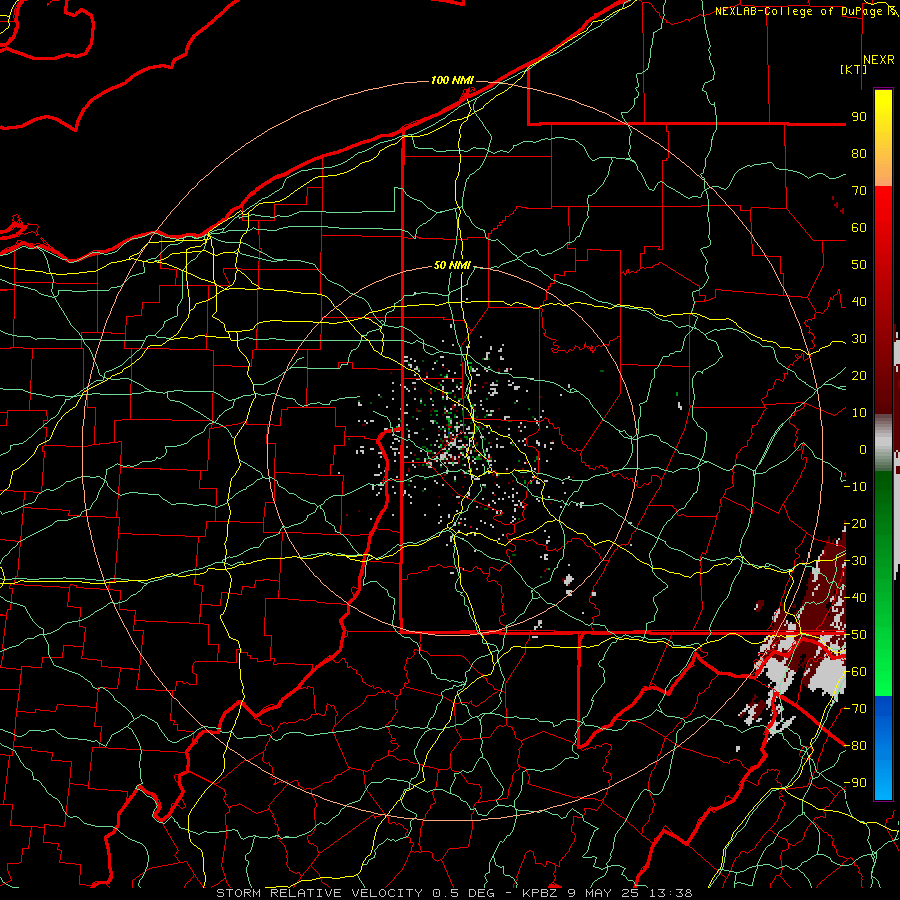Click the -70 value on the velocity scale
Screen dimensions: 900x900
pos(855,709)
